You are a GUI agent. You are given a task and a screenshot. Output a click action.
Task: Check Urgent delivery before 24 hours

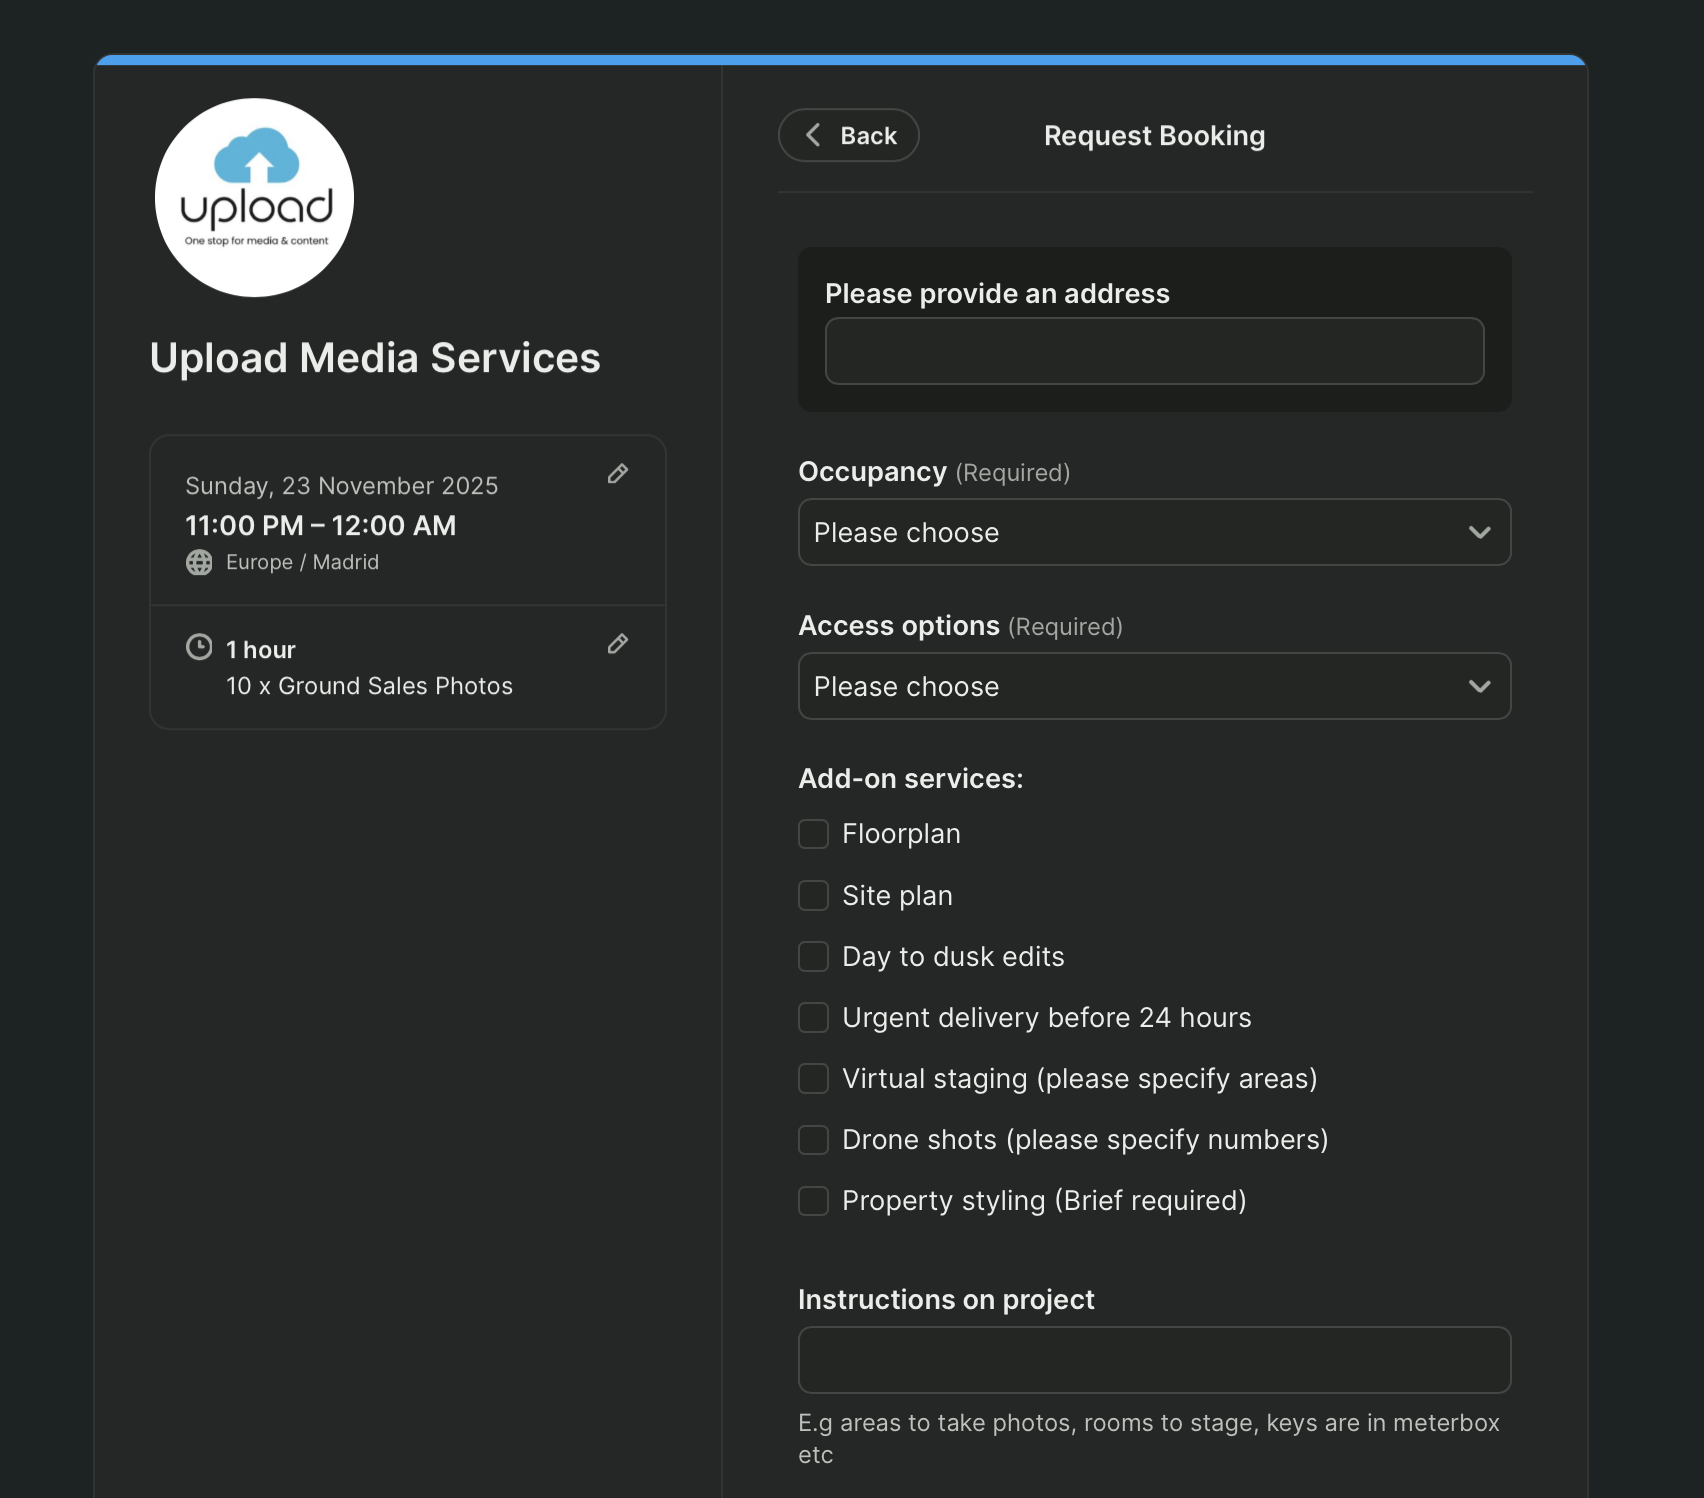(813, 1017)
